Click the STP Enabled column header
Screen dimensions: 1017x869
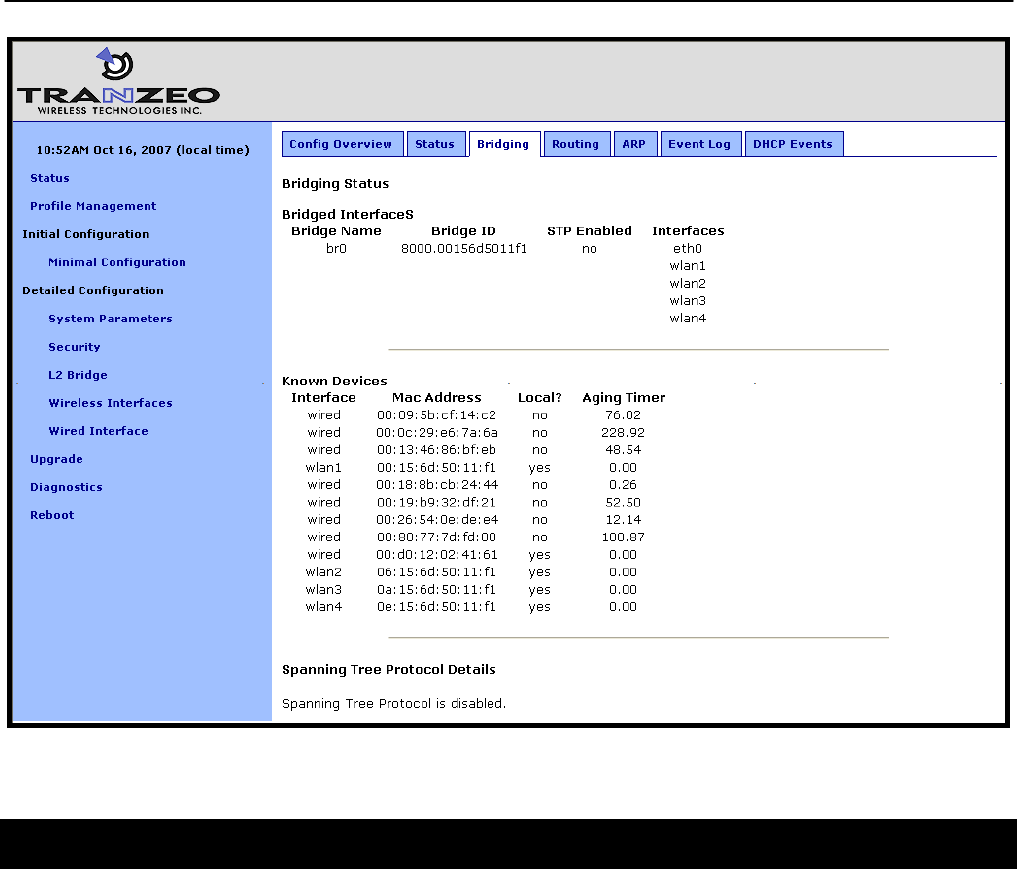click(x=589, y=231)
